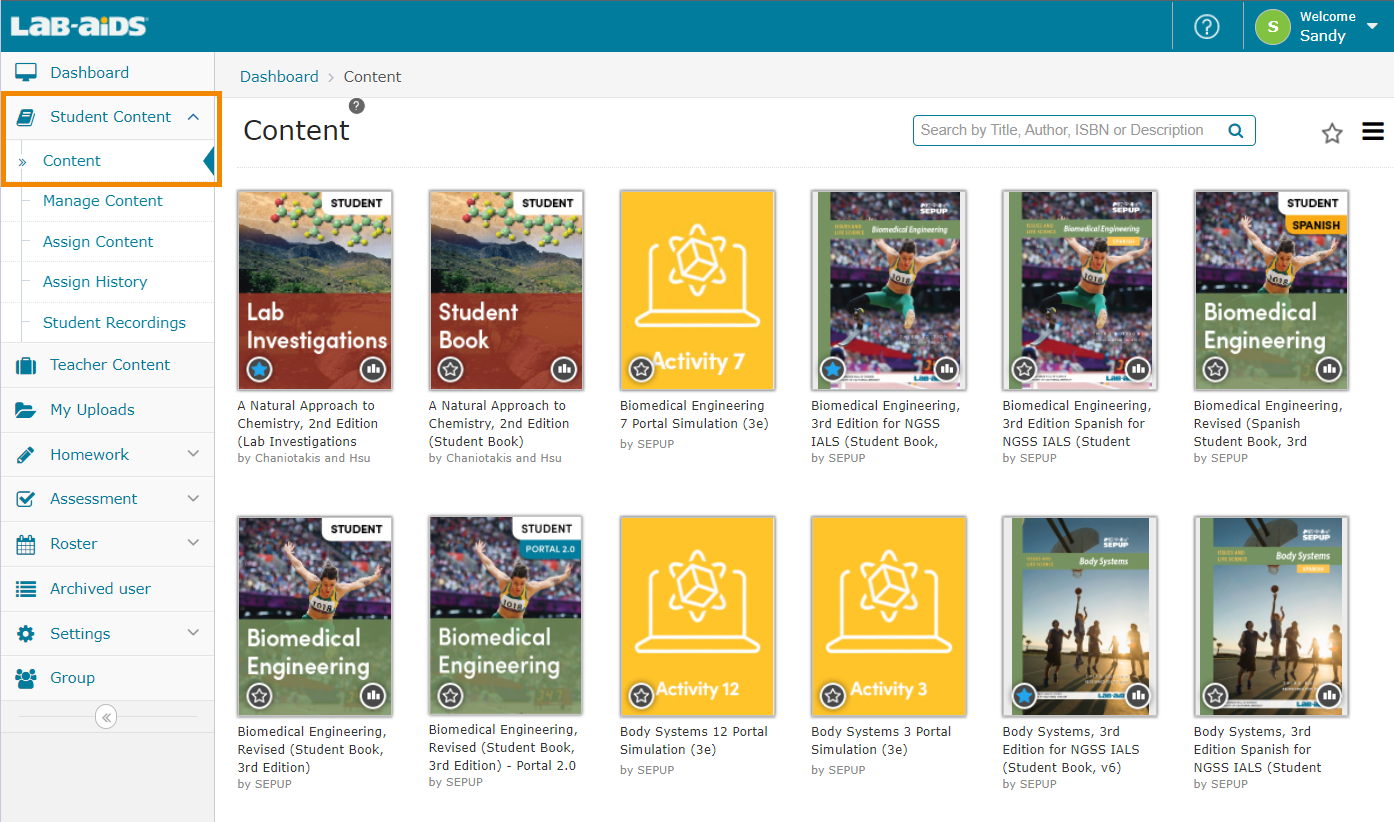This screenshot has height=822, width=1394.
Task: Unfavorite the Lab Investigations book star
Action: (259, 370)
